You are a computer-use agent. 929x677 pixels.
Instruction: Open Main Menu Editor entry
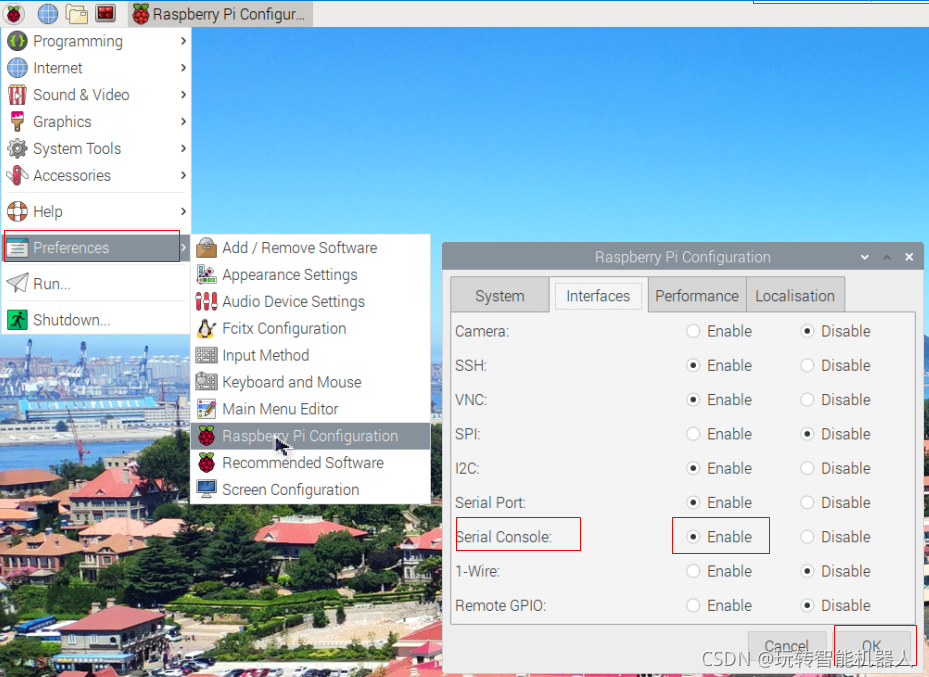(310, 409)
